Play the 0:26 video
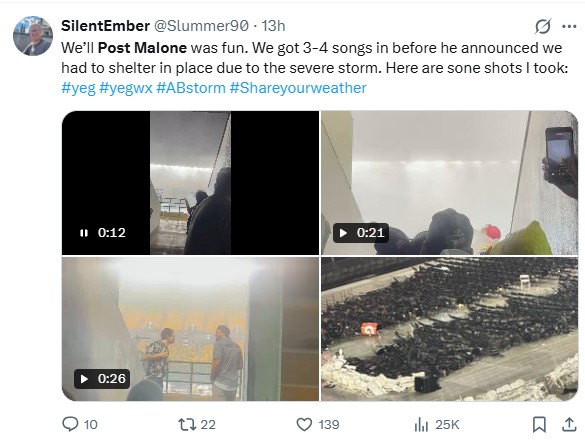The height and width of the screenshot is (442, 585). 84,379
